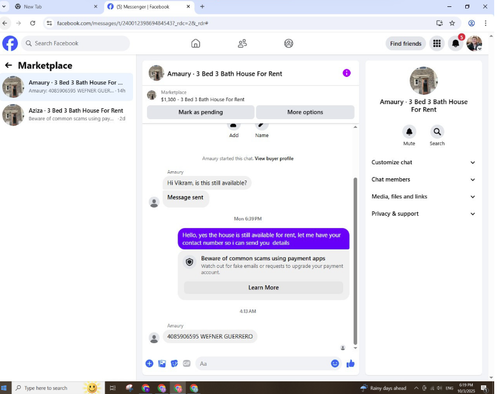
Task: Expand Media, files and links section
Action: click(423, 197)
